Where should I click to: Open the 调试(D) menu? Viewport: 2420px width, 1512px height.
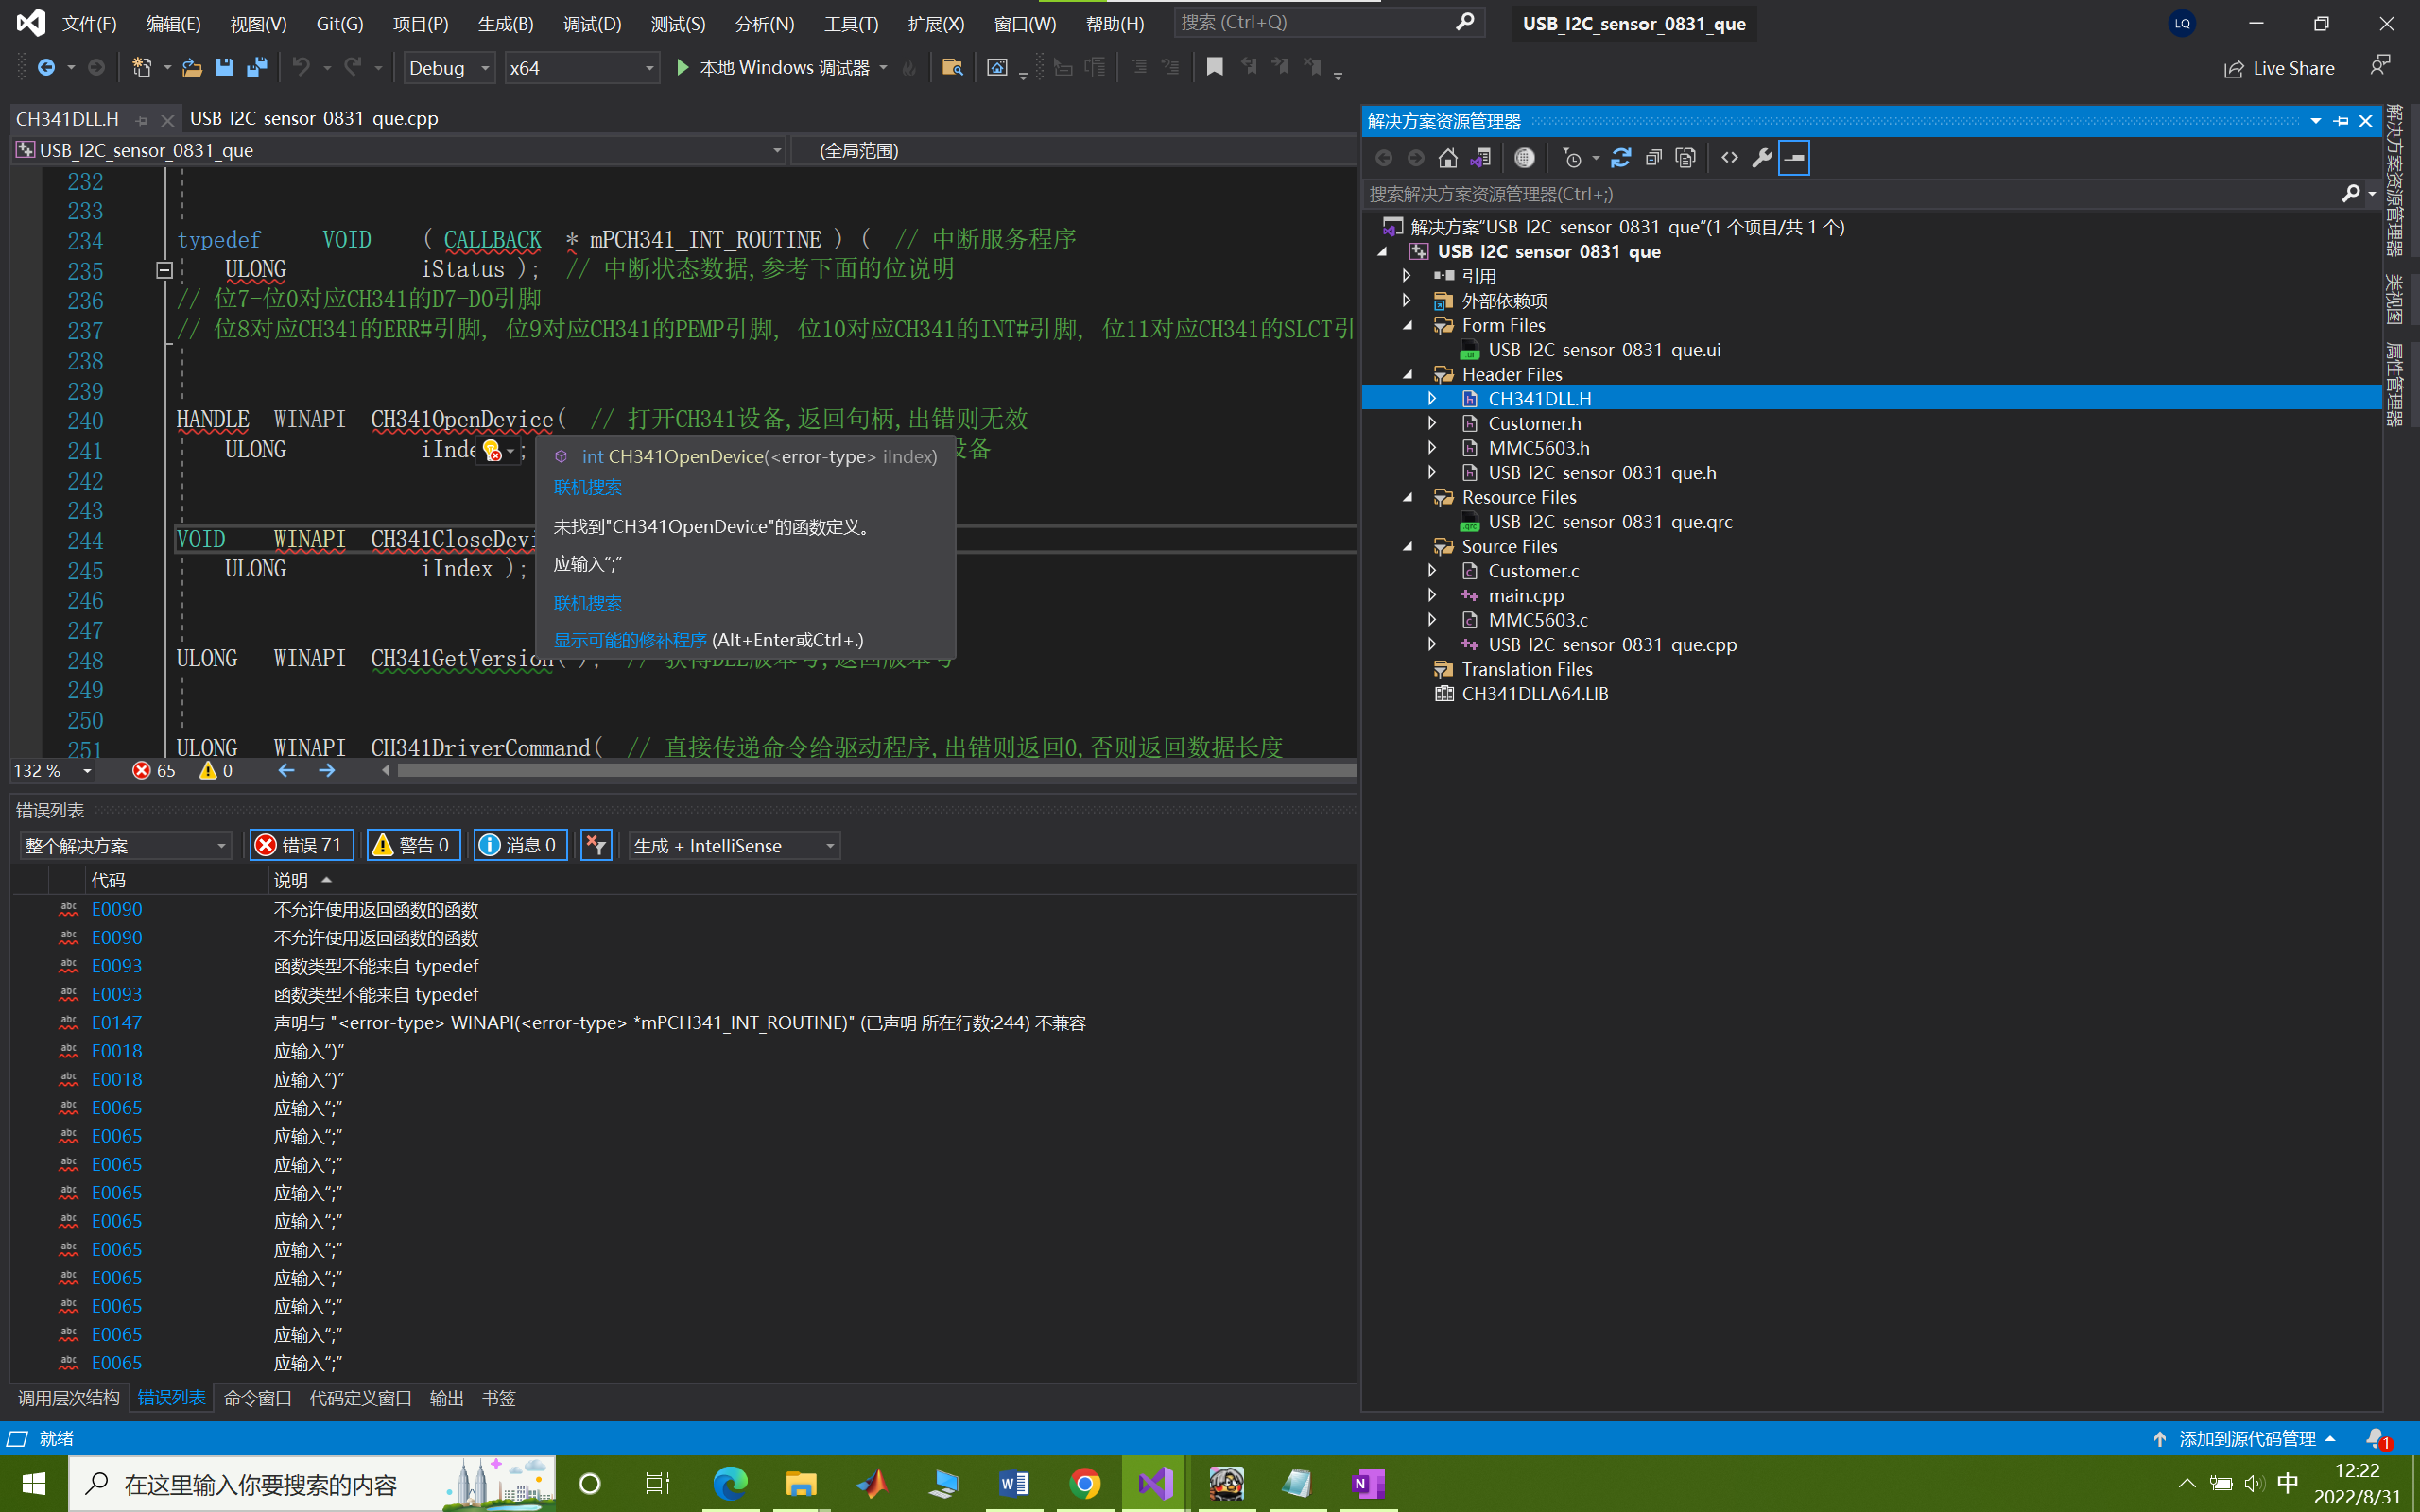point(592,23)
